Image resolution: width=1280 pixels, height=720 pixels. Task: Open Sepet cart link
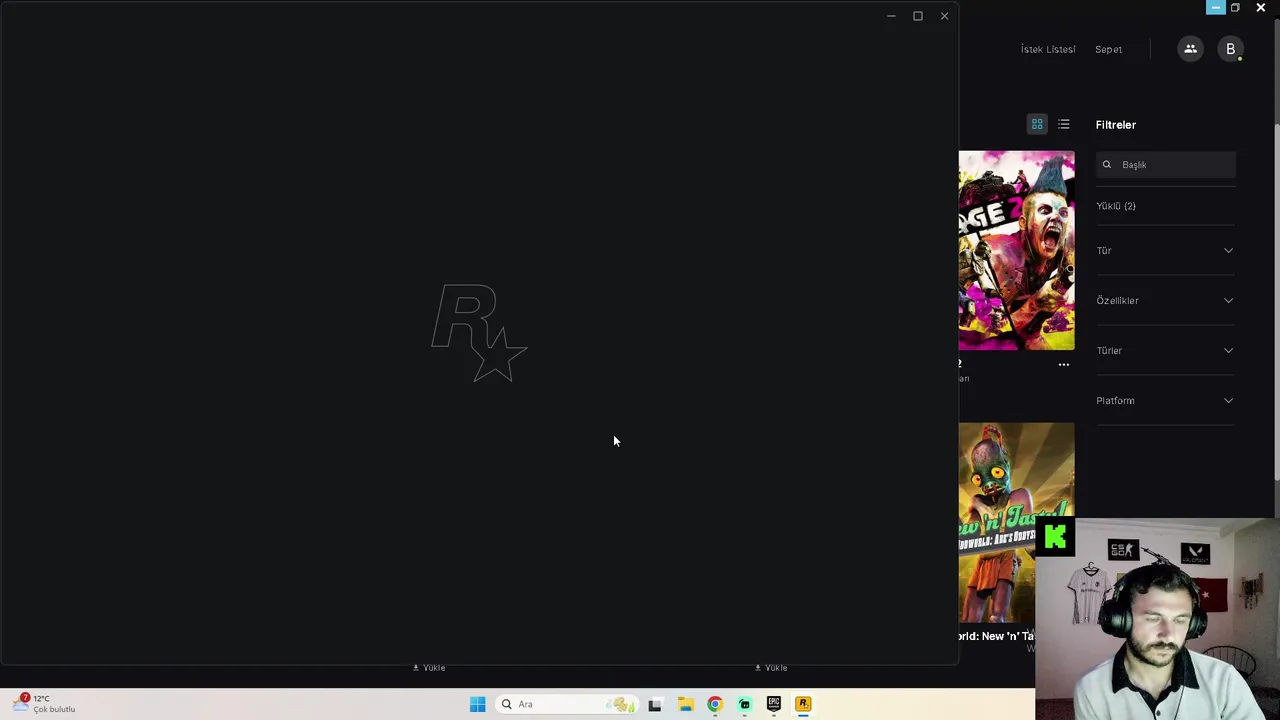pos(1108,49)
